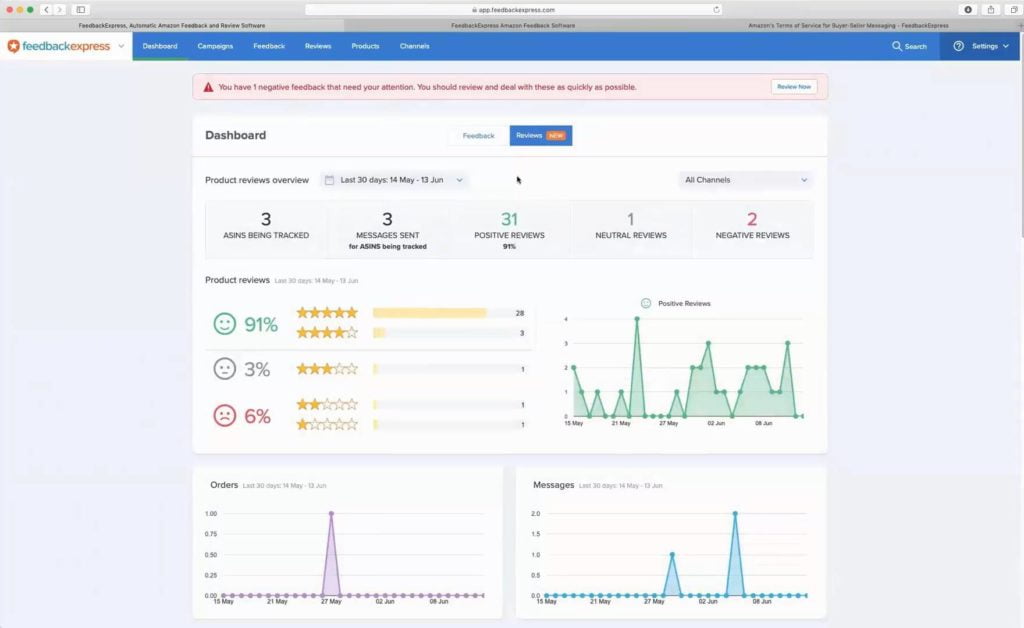Switch to the Feedback dashboard tab
Viewport: 1024px width, 628px height.
click(x=478, y=136)
